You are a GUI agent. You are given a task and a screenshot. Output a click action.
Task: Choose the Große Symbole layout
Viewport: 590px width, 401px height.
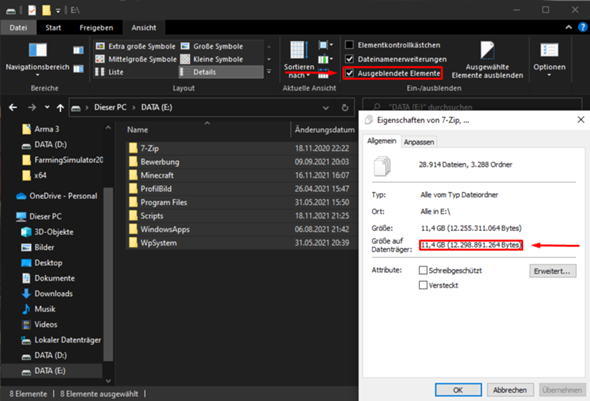point(212,46)
